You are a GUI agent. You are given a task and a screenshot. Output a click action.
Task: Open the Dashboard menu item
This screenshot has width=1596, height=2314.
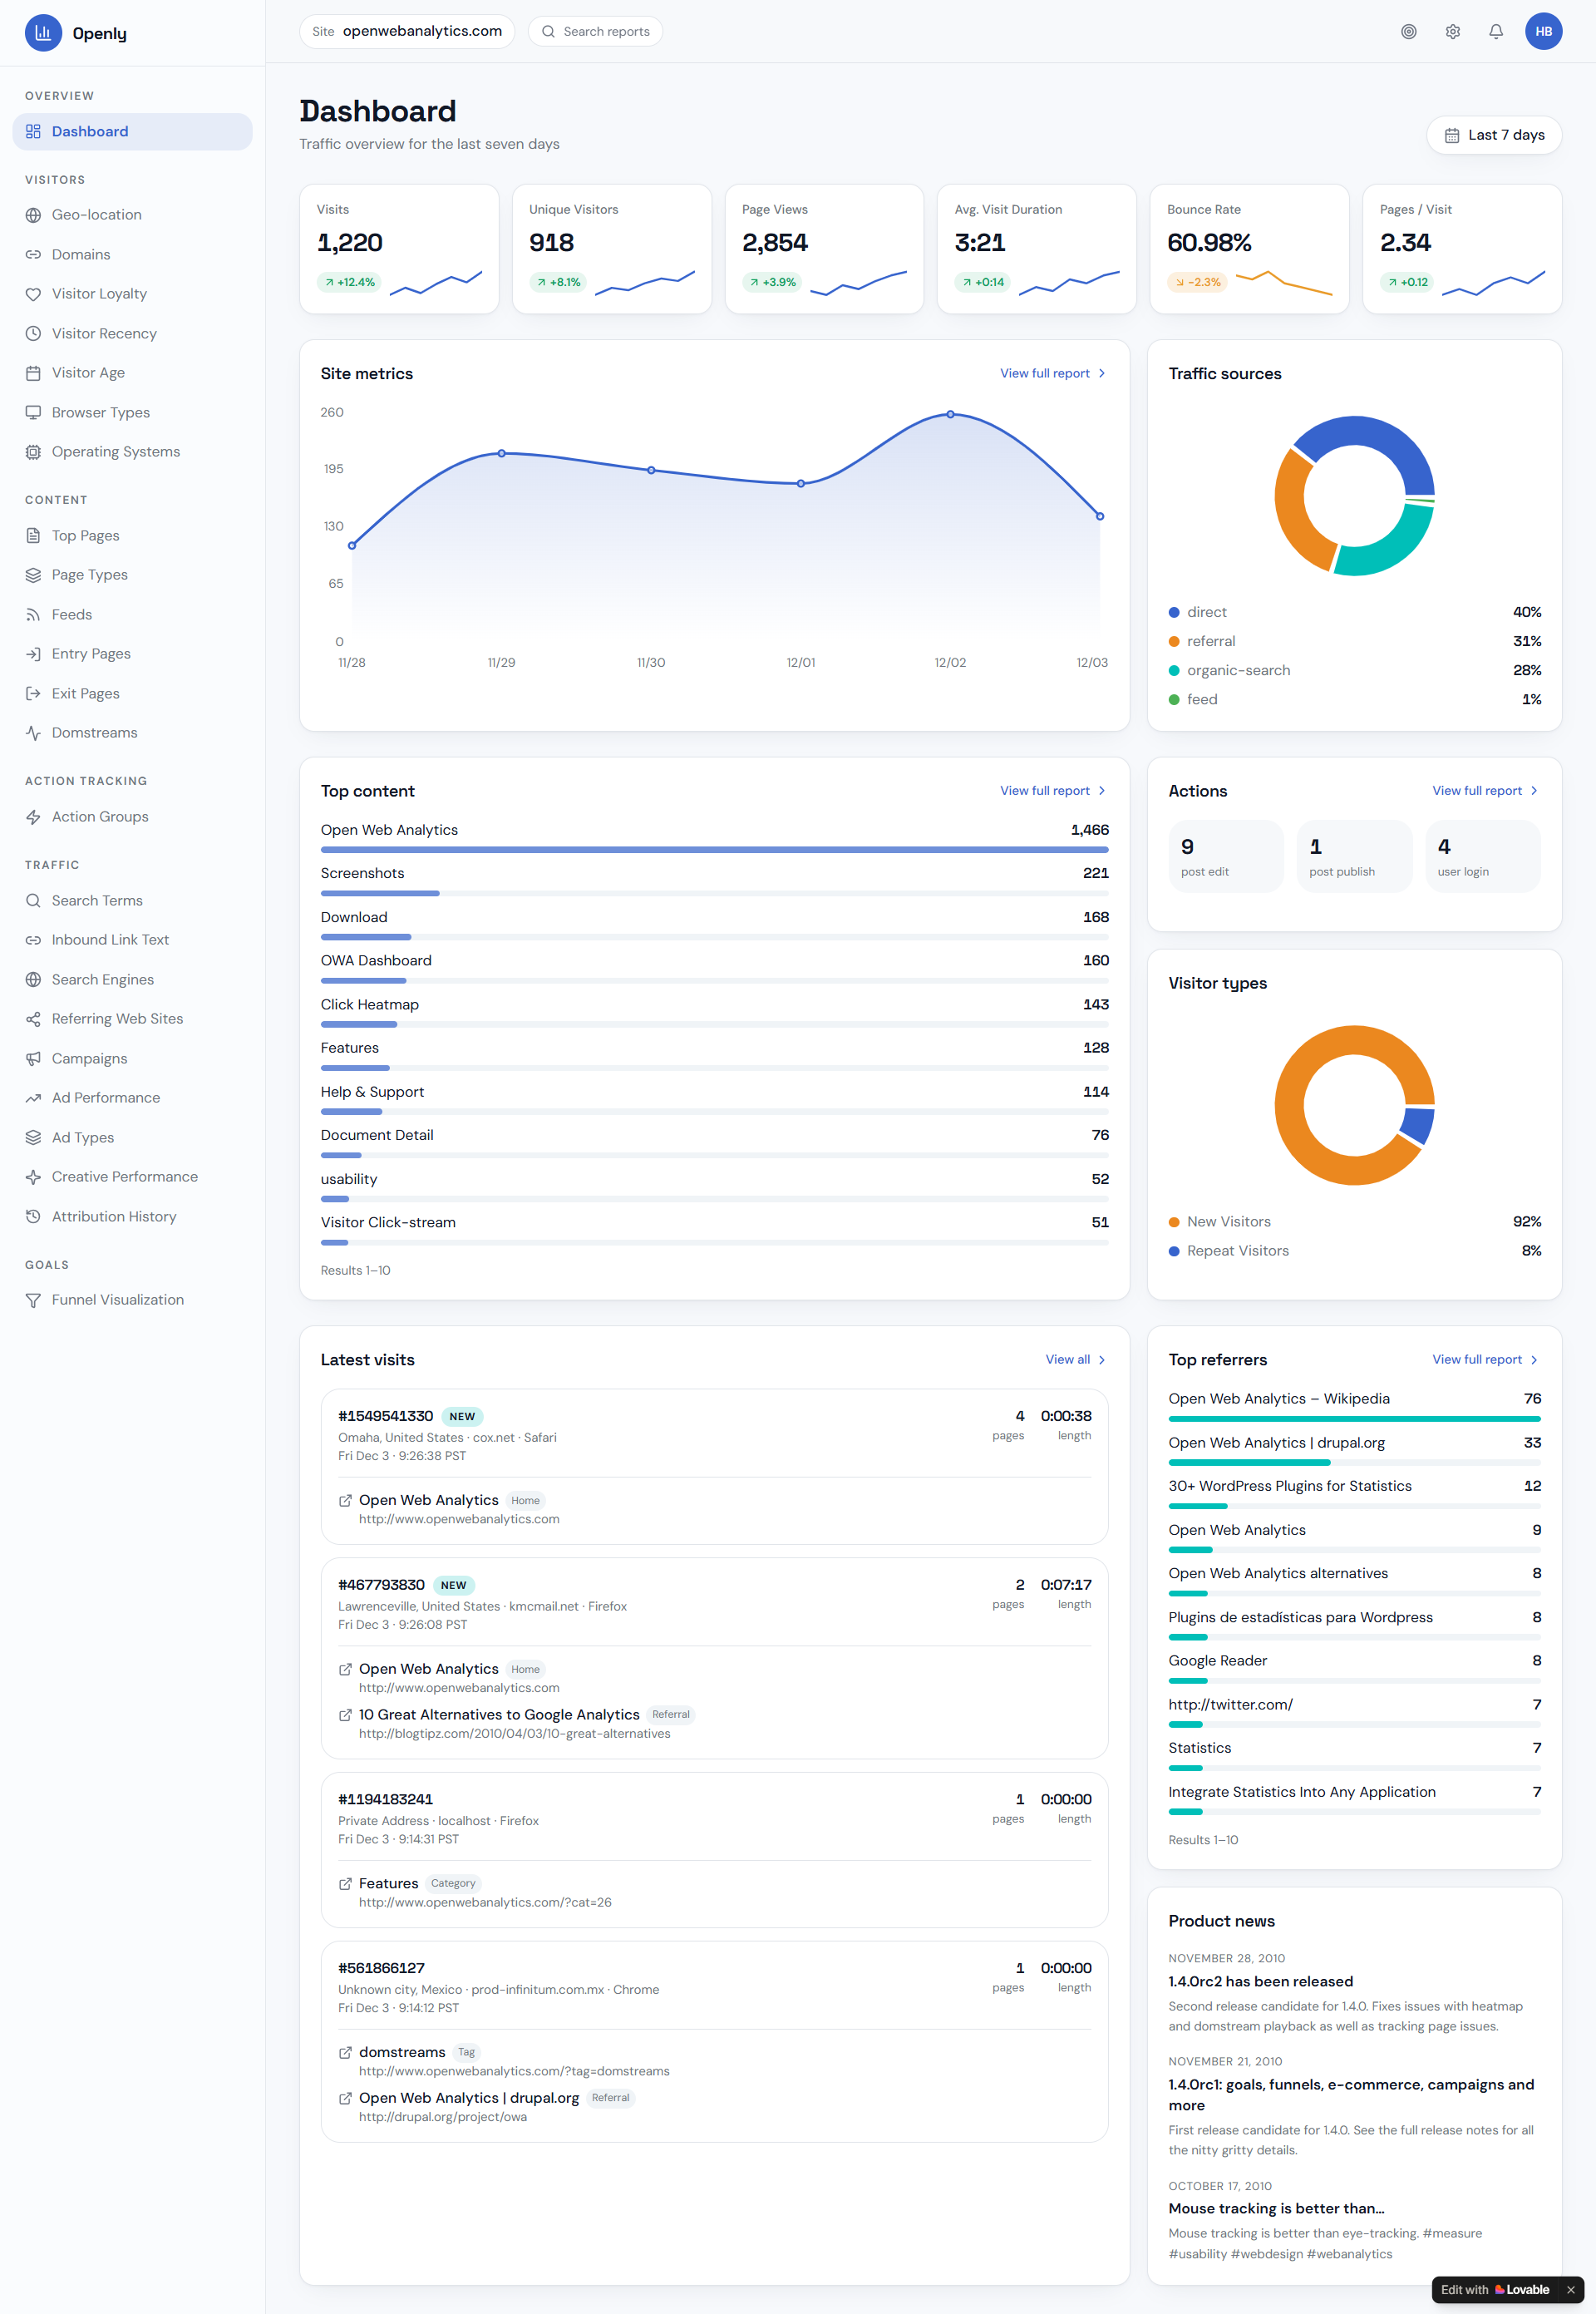point(132,132)
